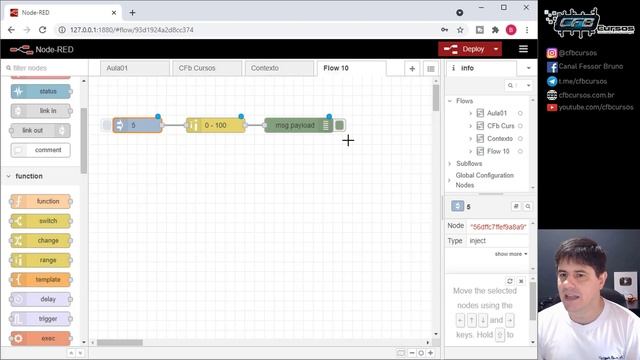Find selected node with search icon
The width and height of the screenshot is (640, 360).
pyautogui.click(x=527, y=207)
